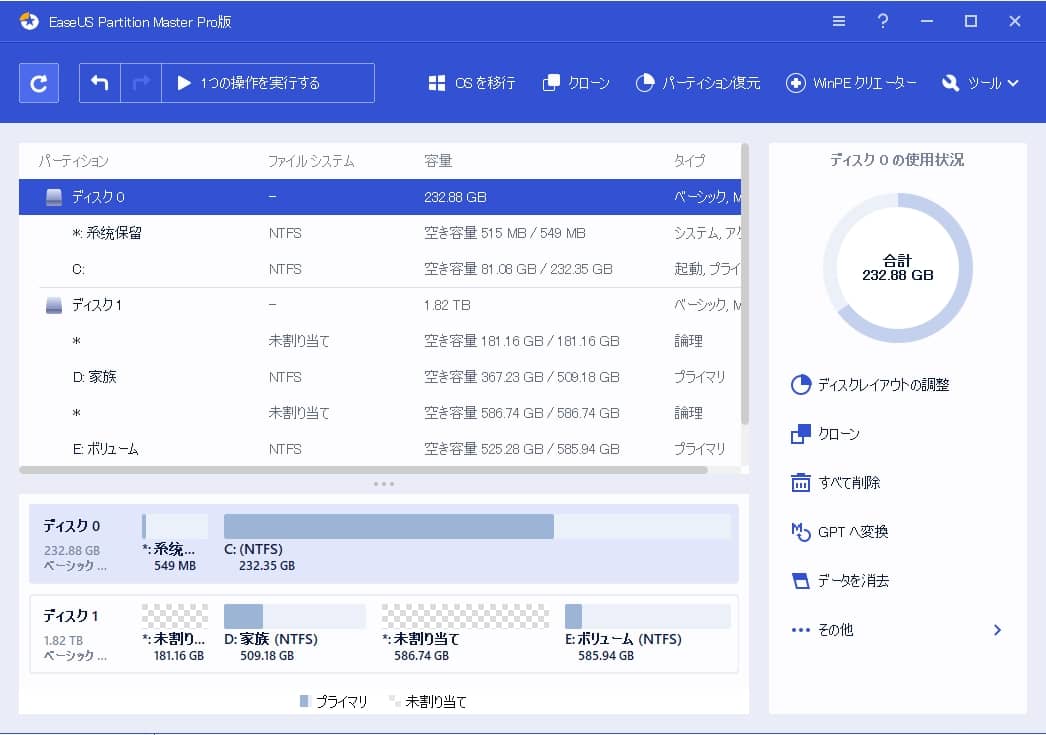Image resolution: width=1046 pixels, height=735 pixels.
Task: Click the wrench icon of ツール
Action: 951,83
